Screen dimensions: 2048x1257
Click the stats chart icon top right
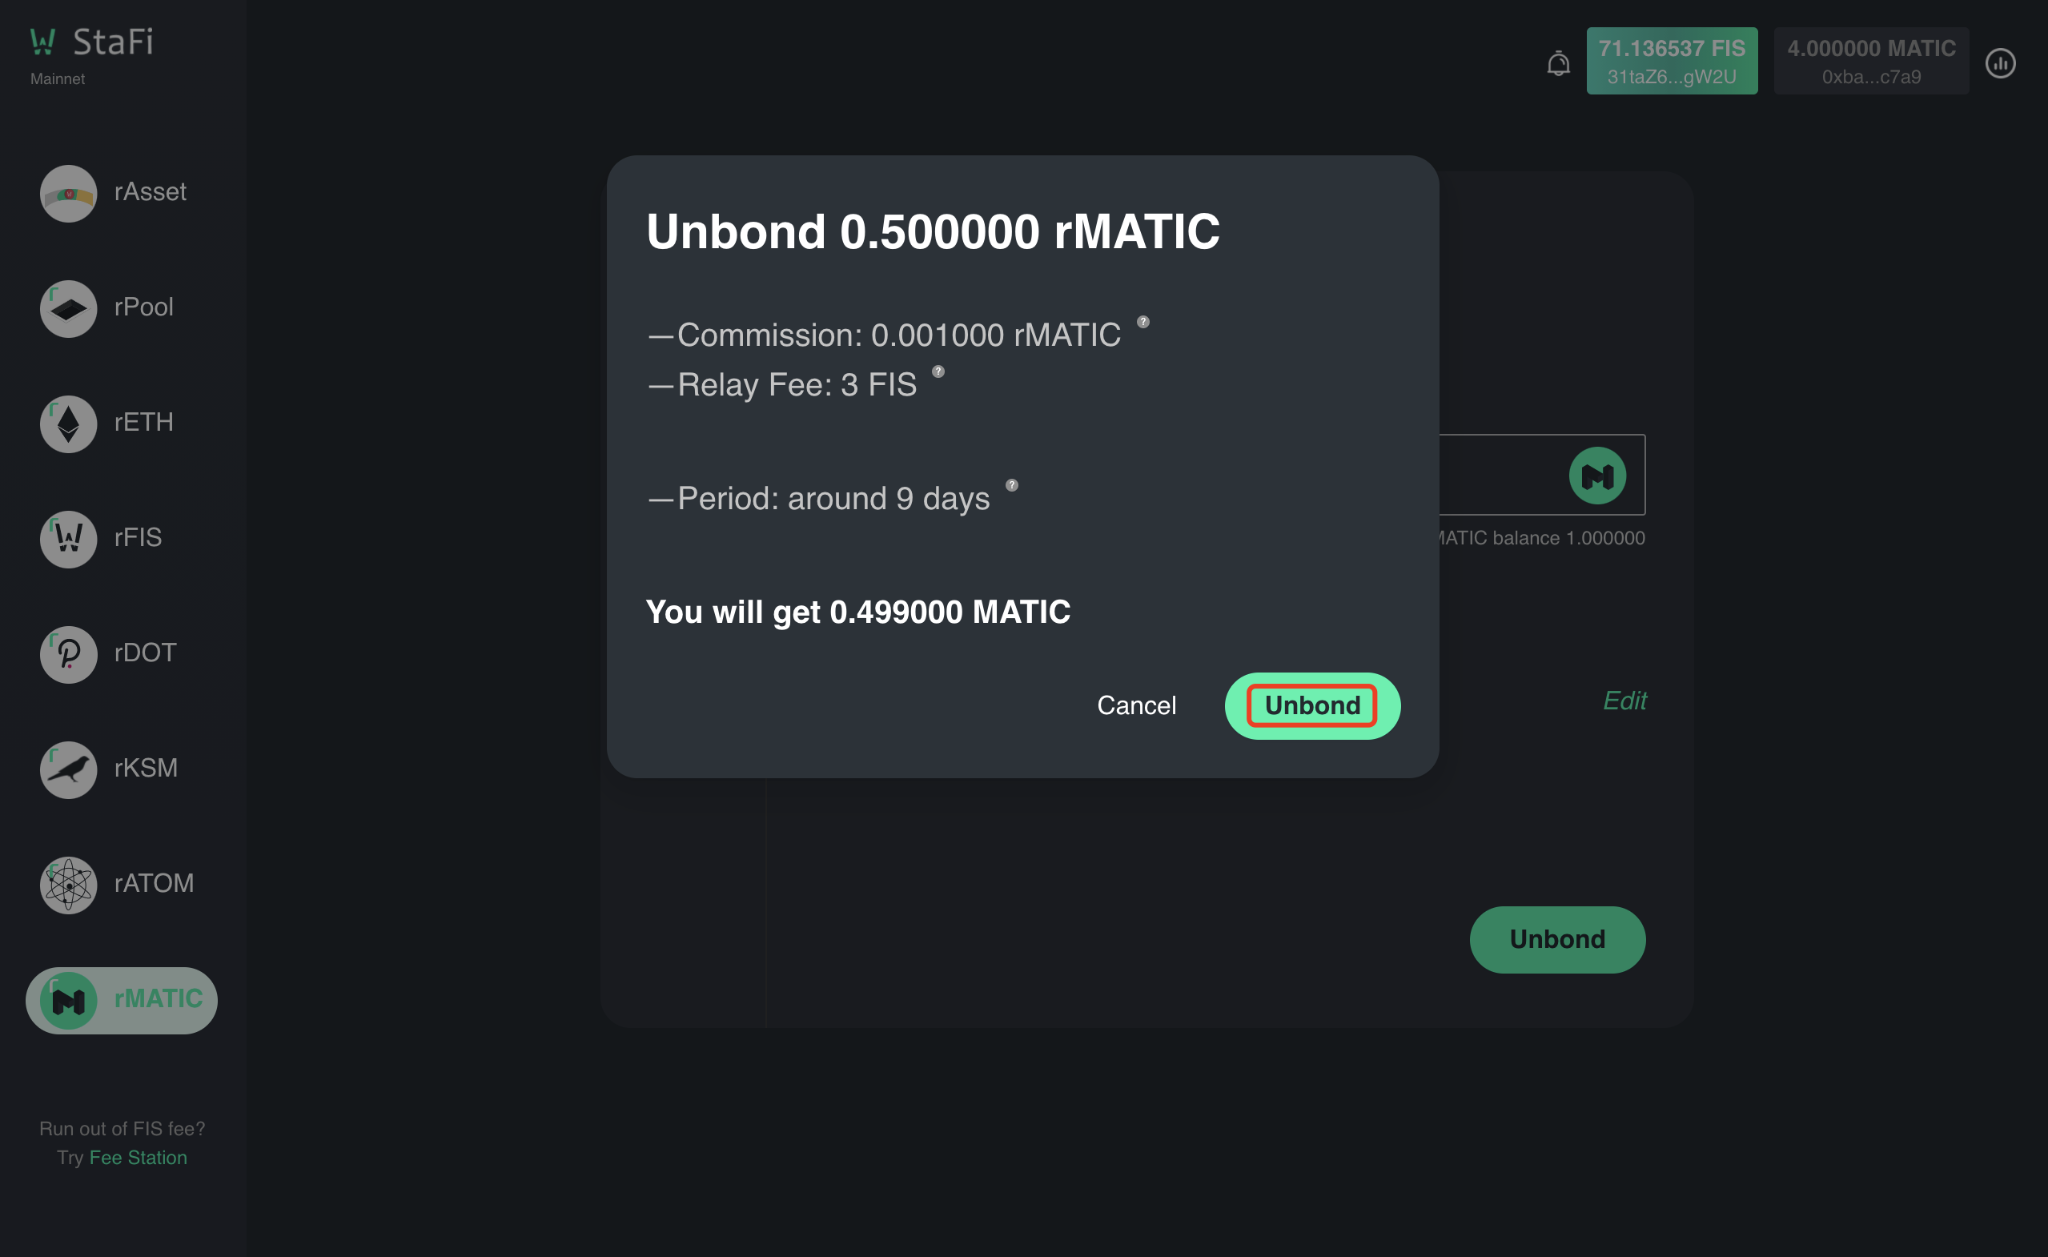[2000, 63]
